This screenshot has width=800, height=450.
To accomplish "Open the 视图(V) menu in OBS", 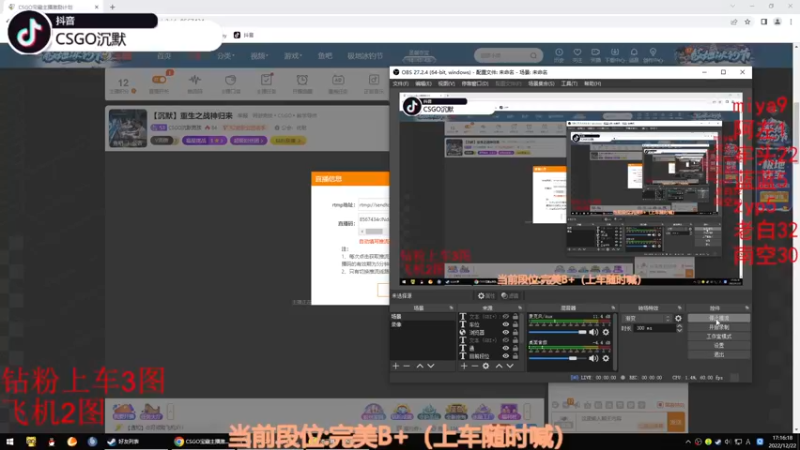I will tap(446, 84).
